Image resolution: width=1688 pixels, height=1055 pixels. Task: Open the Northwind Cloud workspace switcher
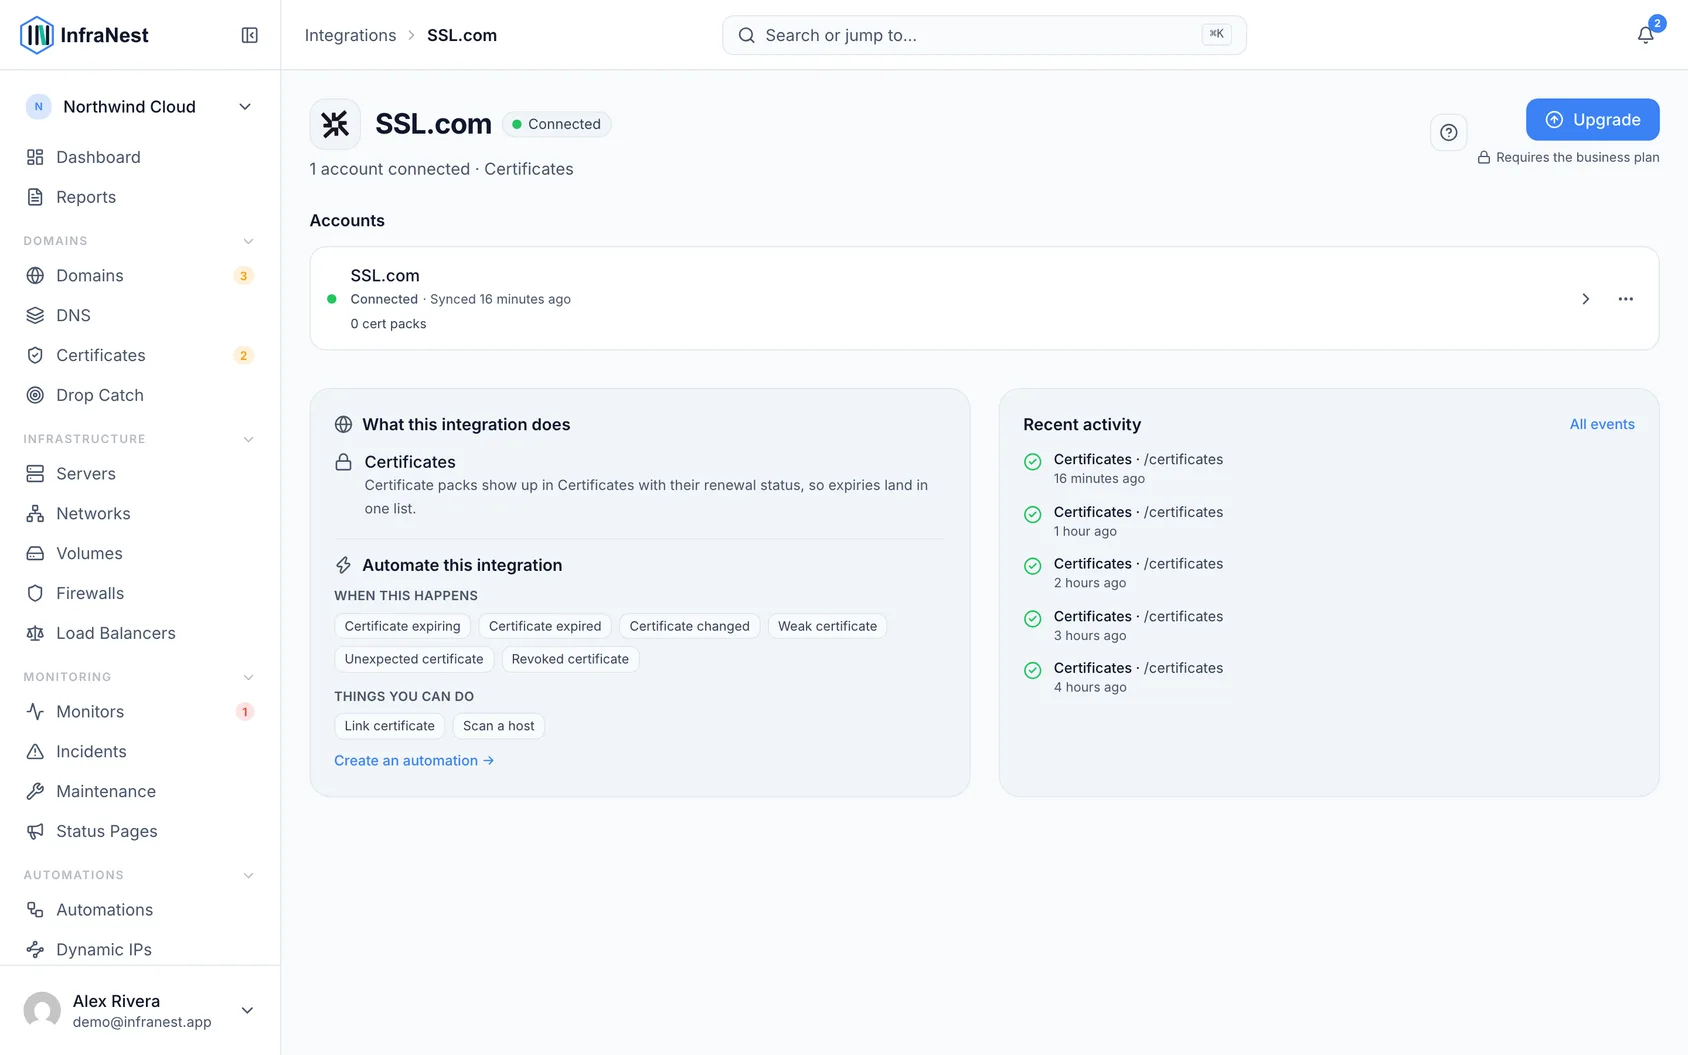(140, 107)
